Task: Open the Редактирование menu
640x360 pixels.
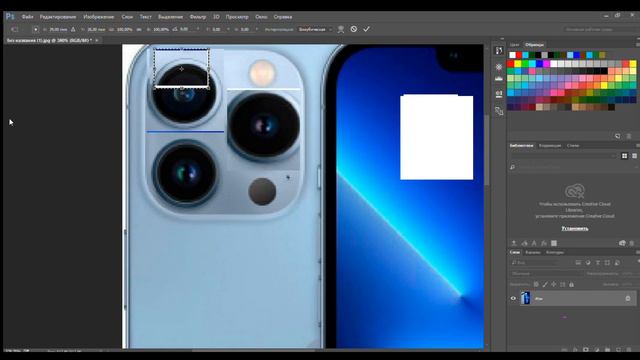Action: [58, 17]
